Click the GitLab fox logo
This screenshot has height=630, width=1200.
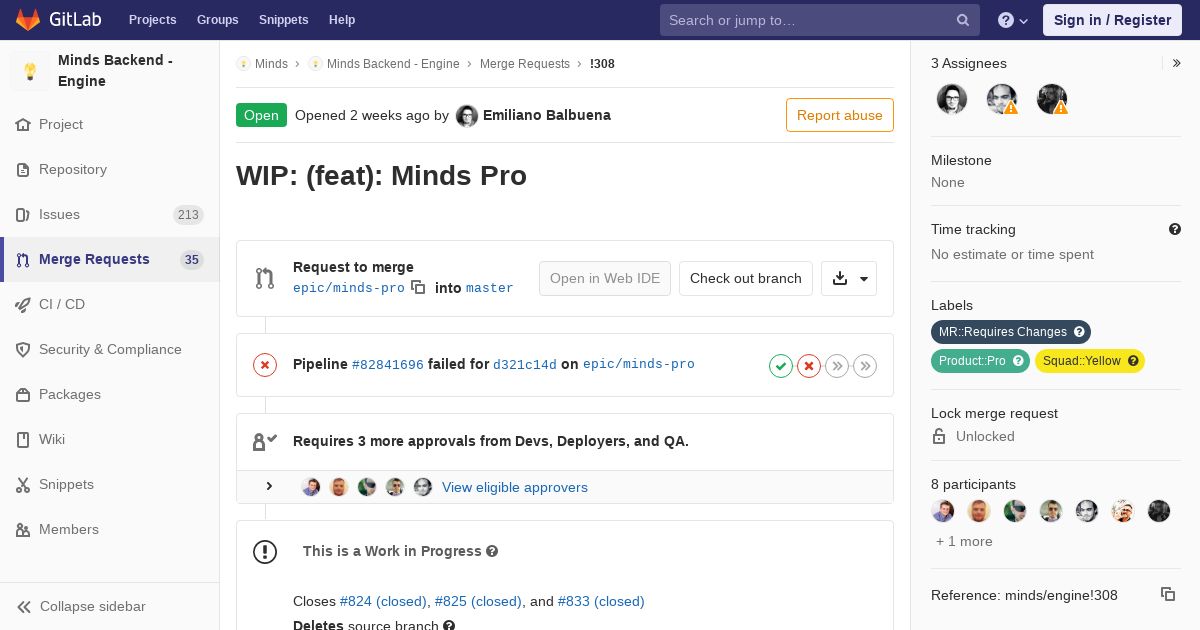point(28,20)
